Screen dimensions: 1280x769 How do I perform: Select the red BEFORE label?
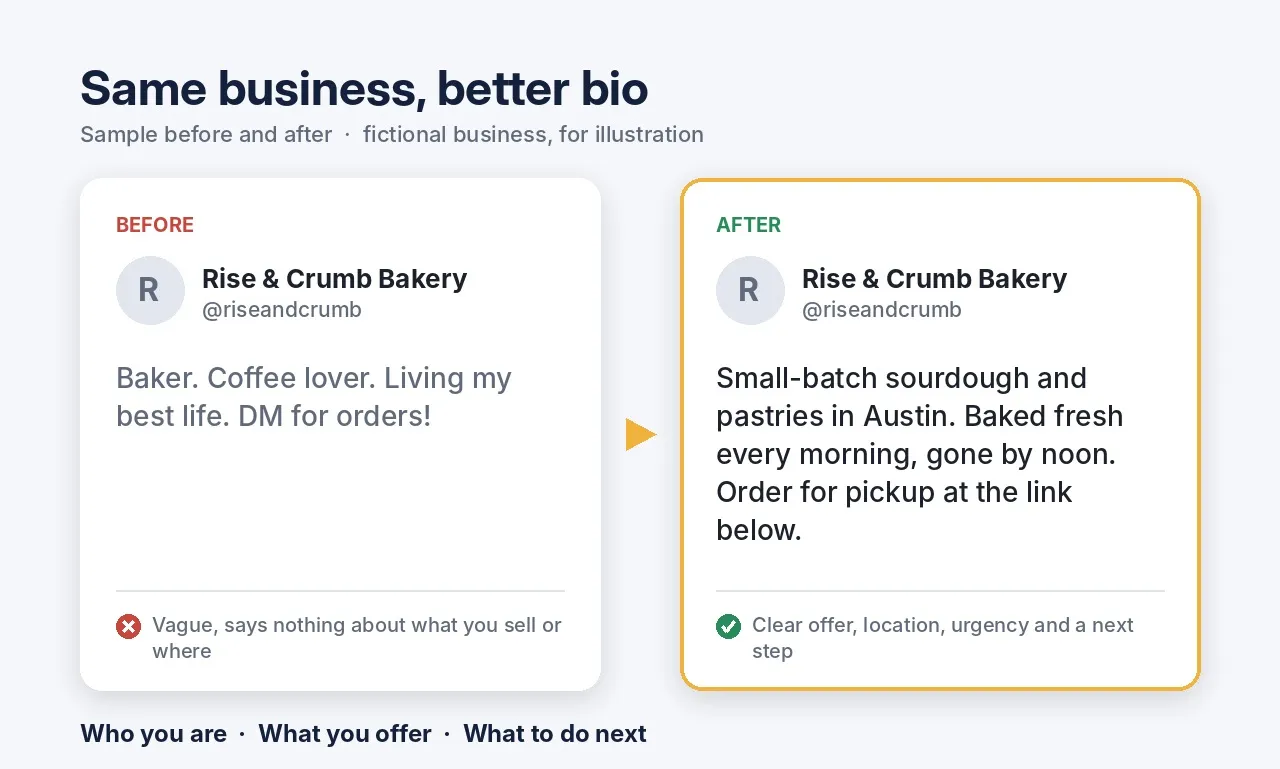(x=155, y=225)
